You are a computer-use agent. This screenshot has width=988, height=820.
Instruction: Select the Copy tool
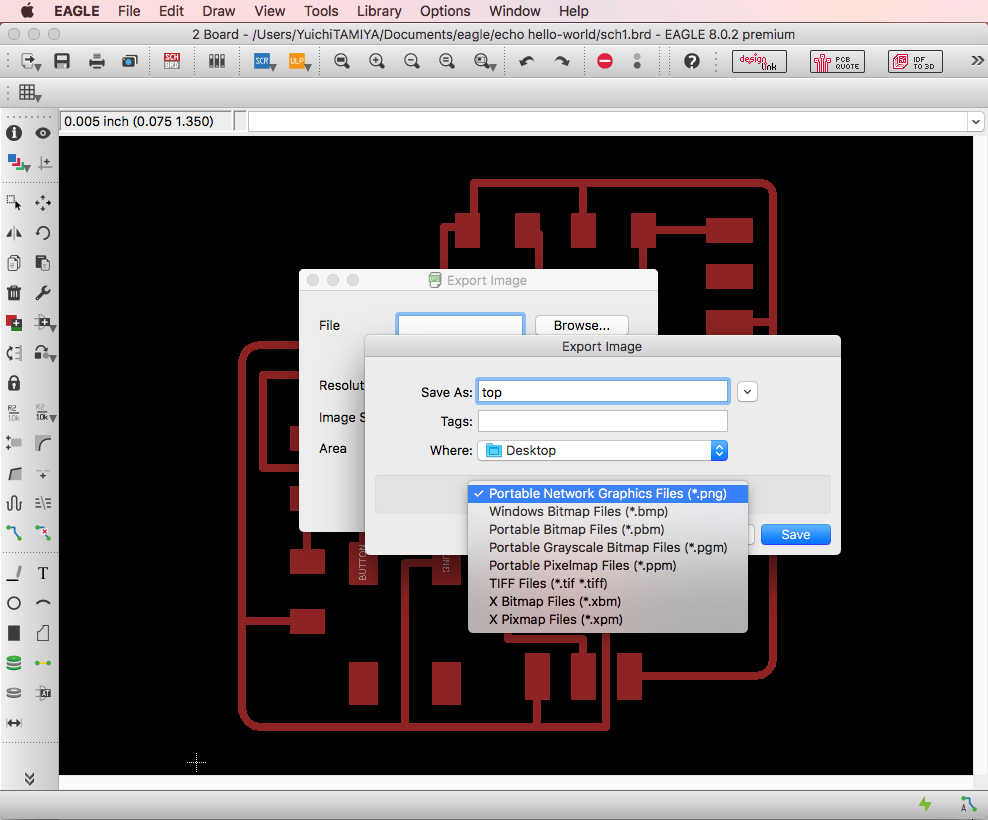pyautogui.click(x=14, y=263)
